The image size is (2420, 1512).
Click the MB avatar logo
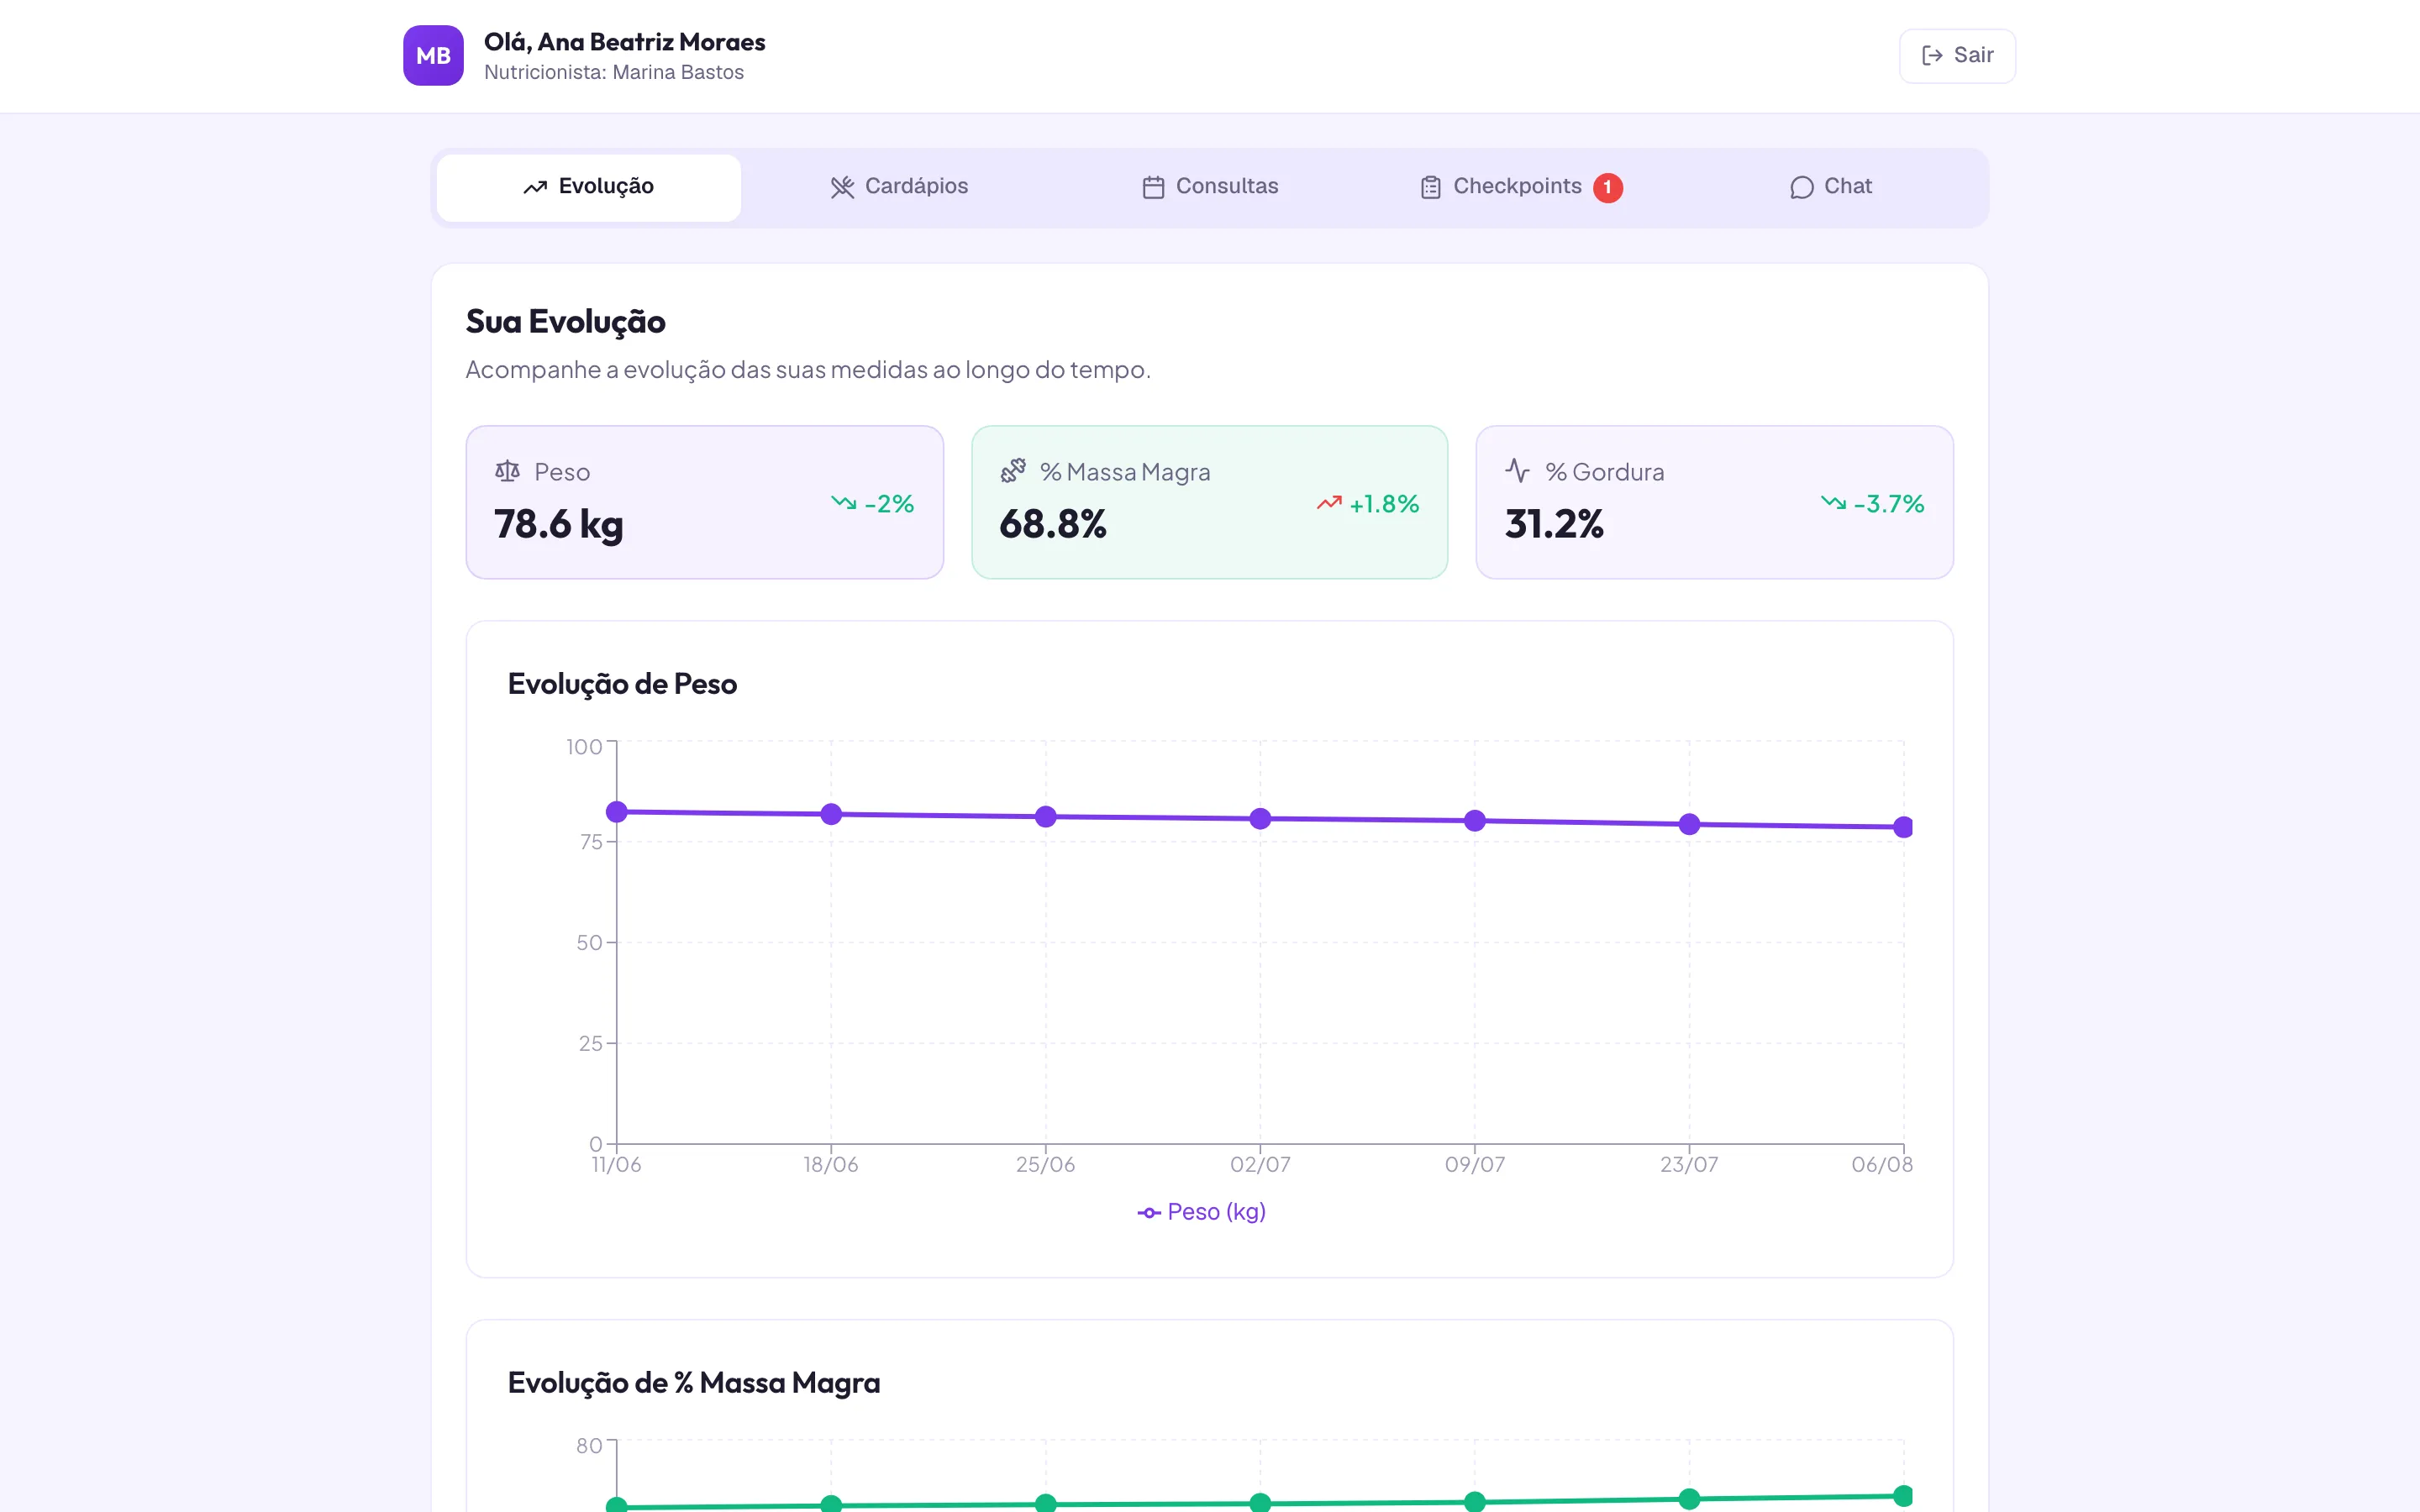[x=433, y=55]
